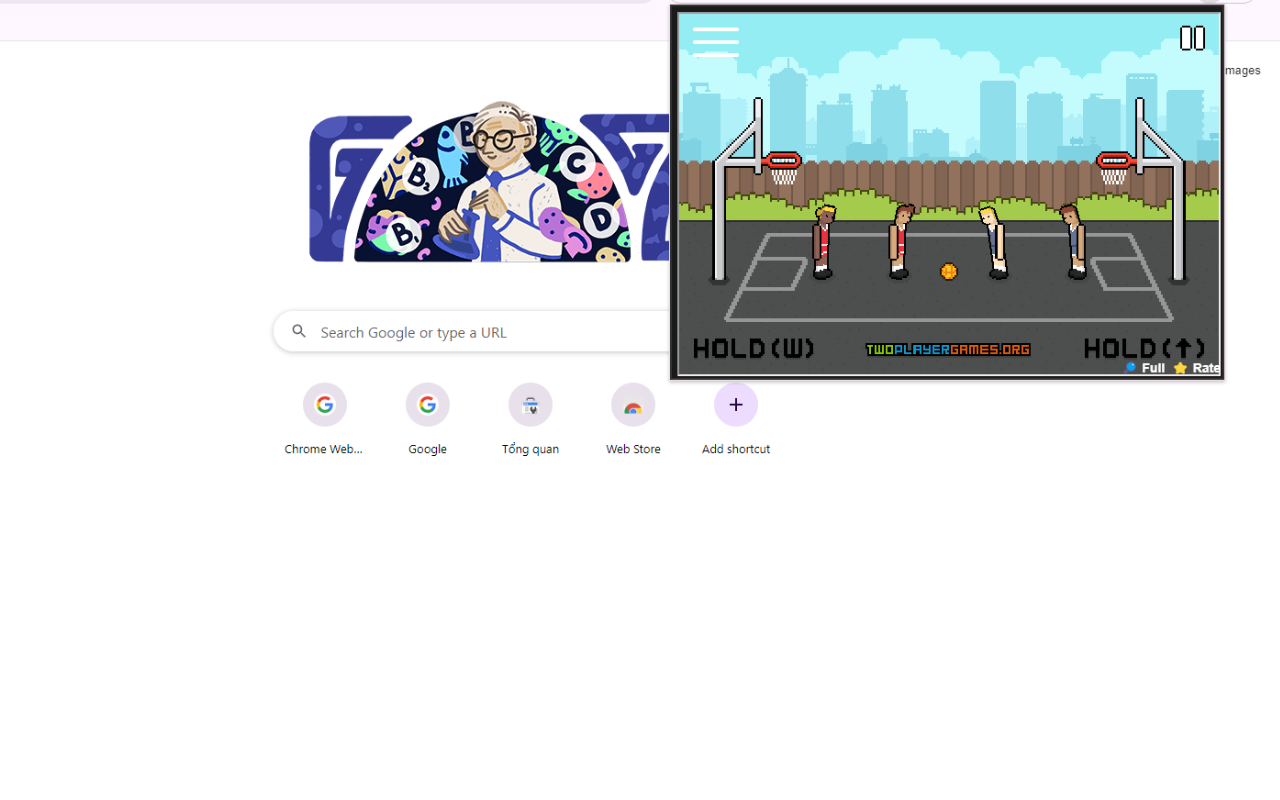Open the Images link at top right

[1242, 70]
